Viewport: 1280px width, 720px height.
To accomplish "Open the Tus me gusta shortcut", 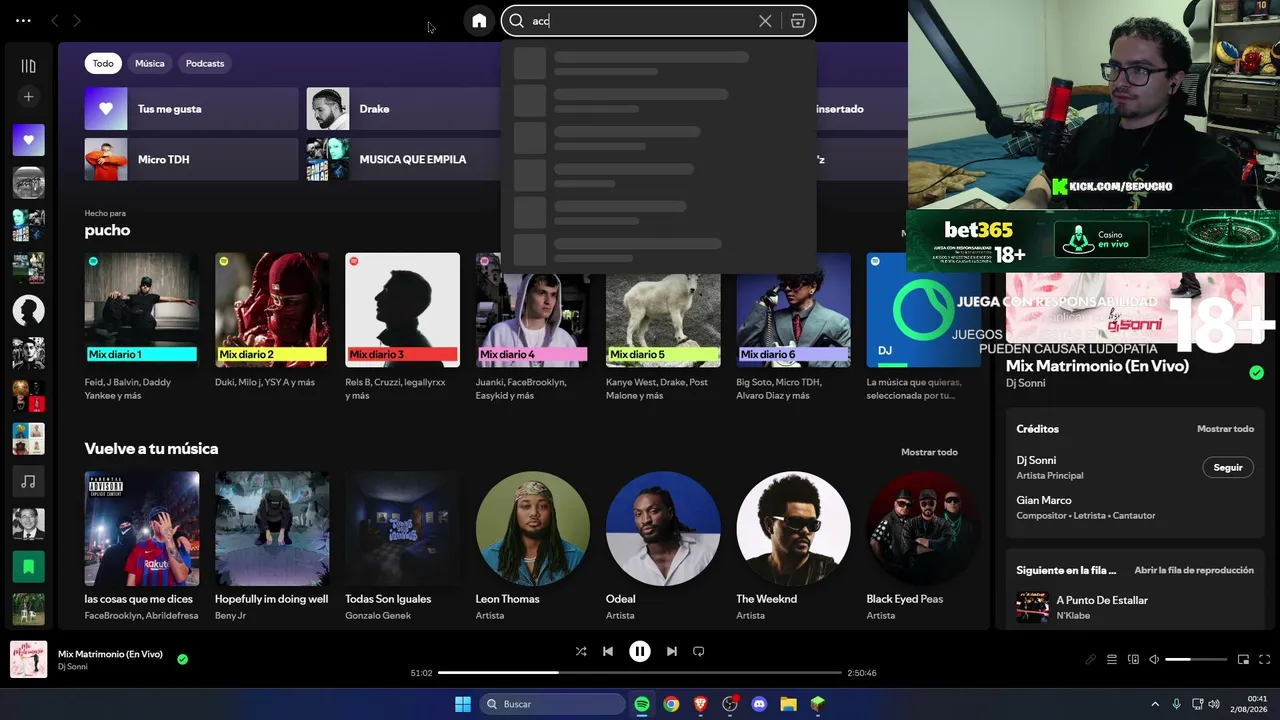I will coord(192,109).
